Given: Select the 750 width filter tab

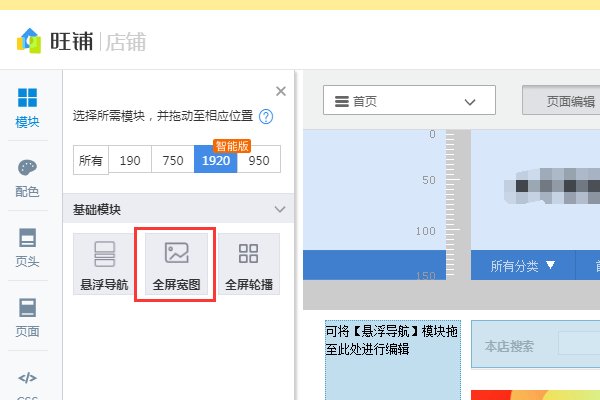Looking at the screenshot, I should tap(173, 160).
